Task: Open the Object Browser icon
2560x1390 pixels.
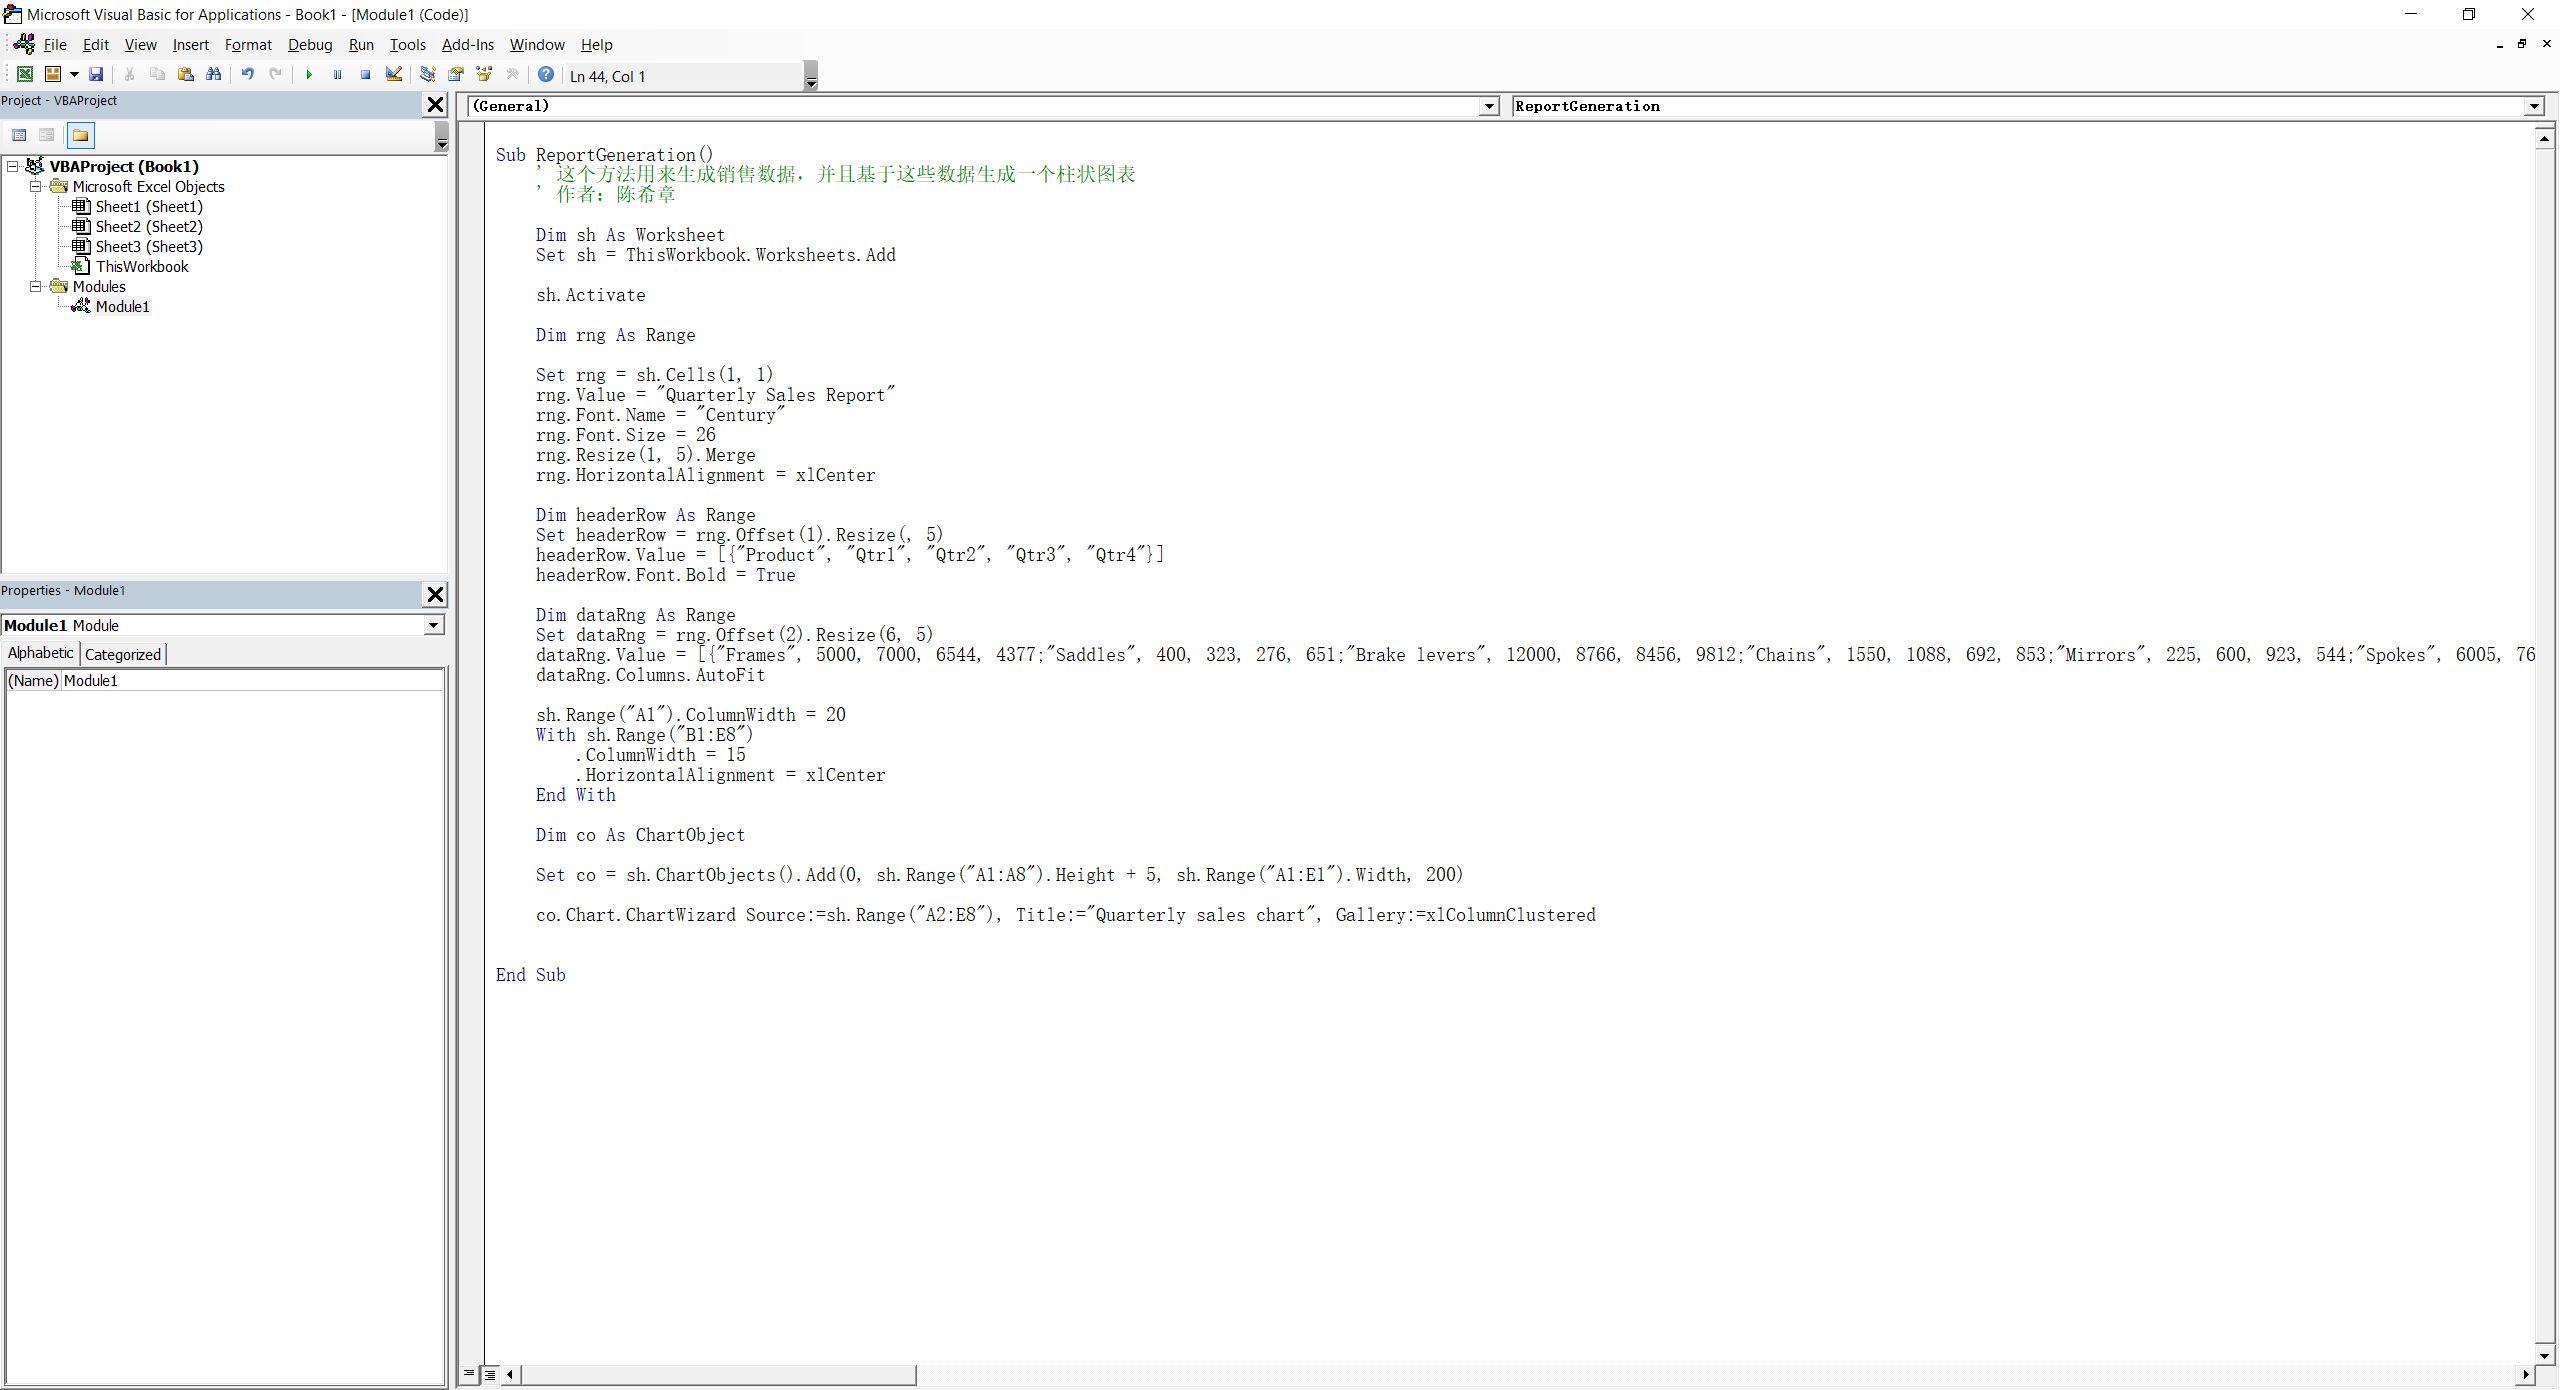Action: (484, 74)
